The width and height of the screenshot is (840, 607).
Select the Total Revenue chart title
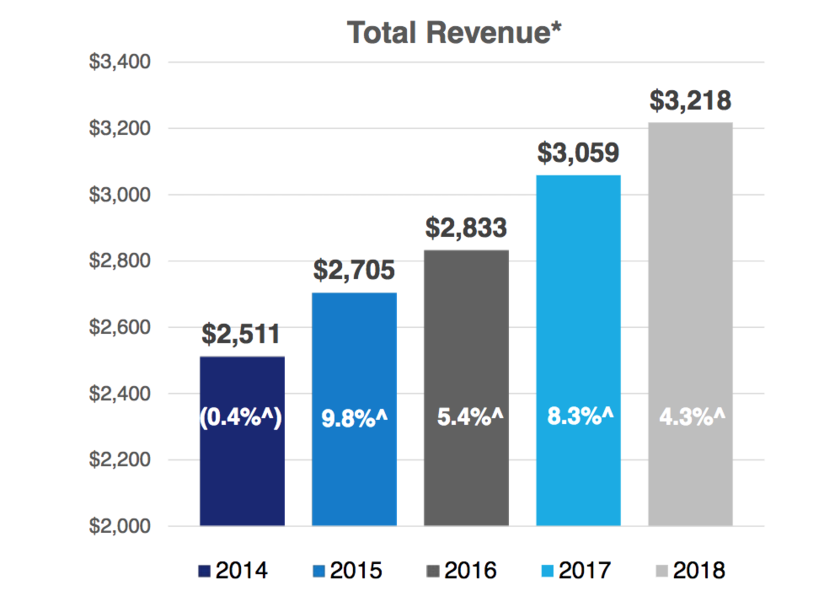(457, 32)
